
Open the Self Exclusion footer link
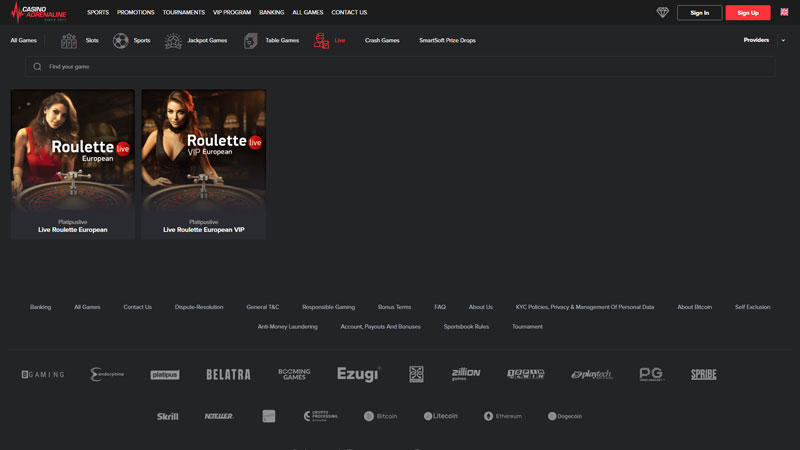click(x=753, y=307)
